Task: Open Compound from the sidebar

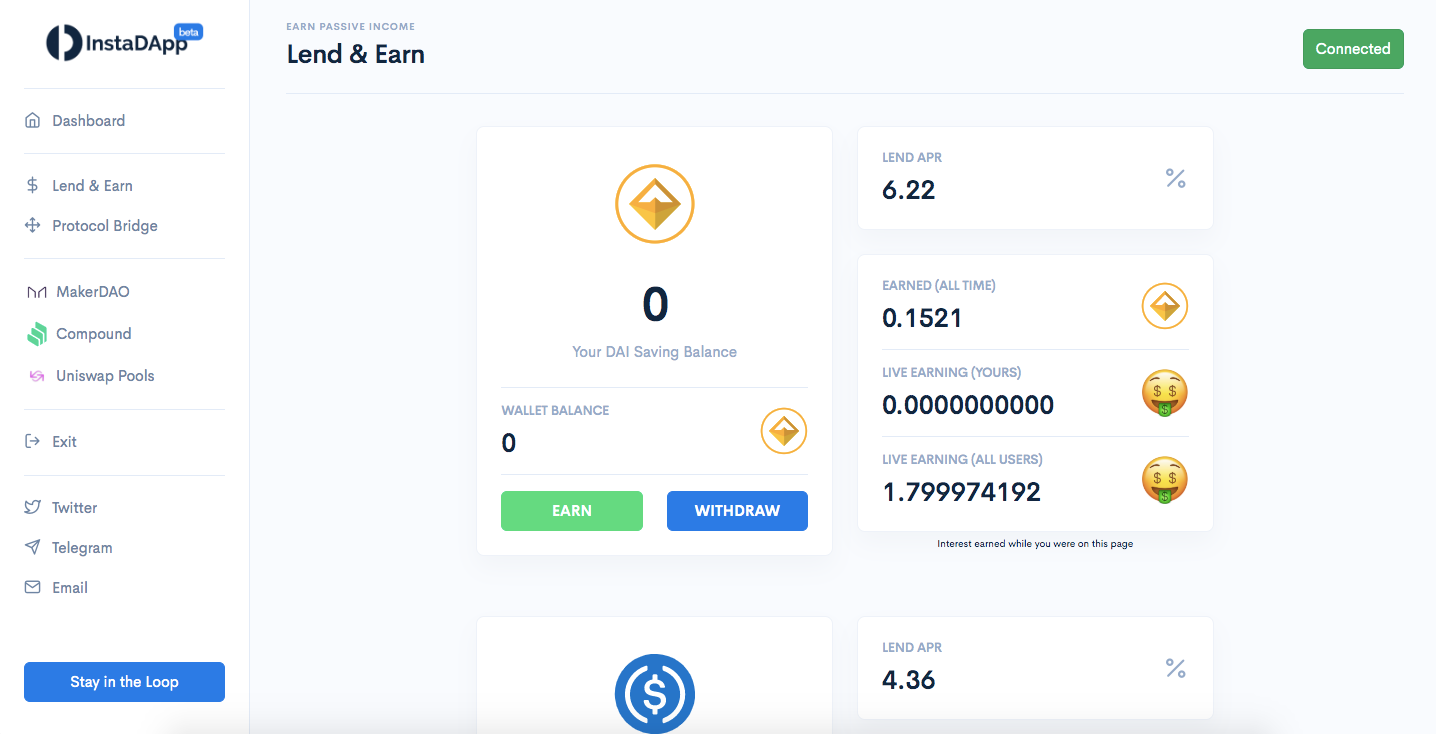Action: click(93, 334)
